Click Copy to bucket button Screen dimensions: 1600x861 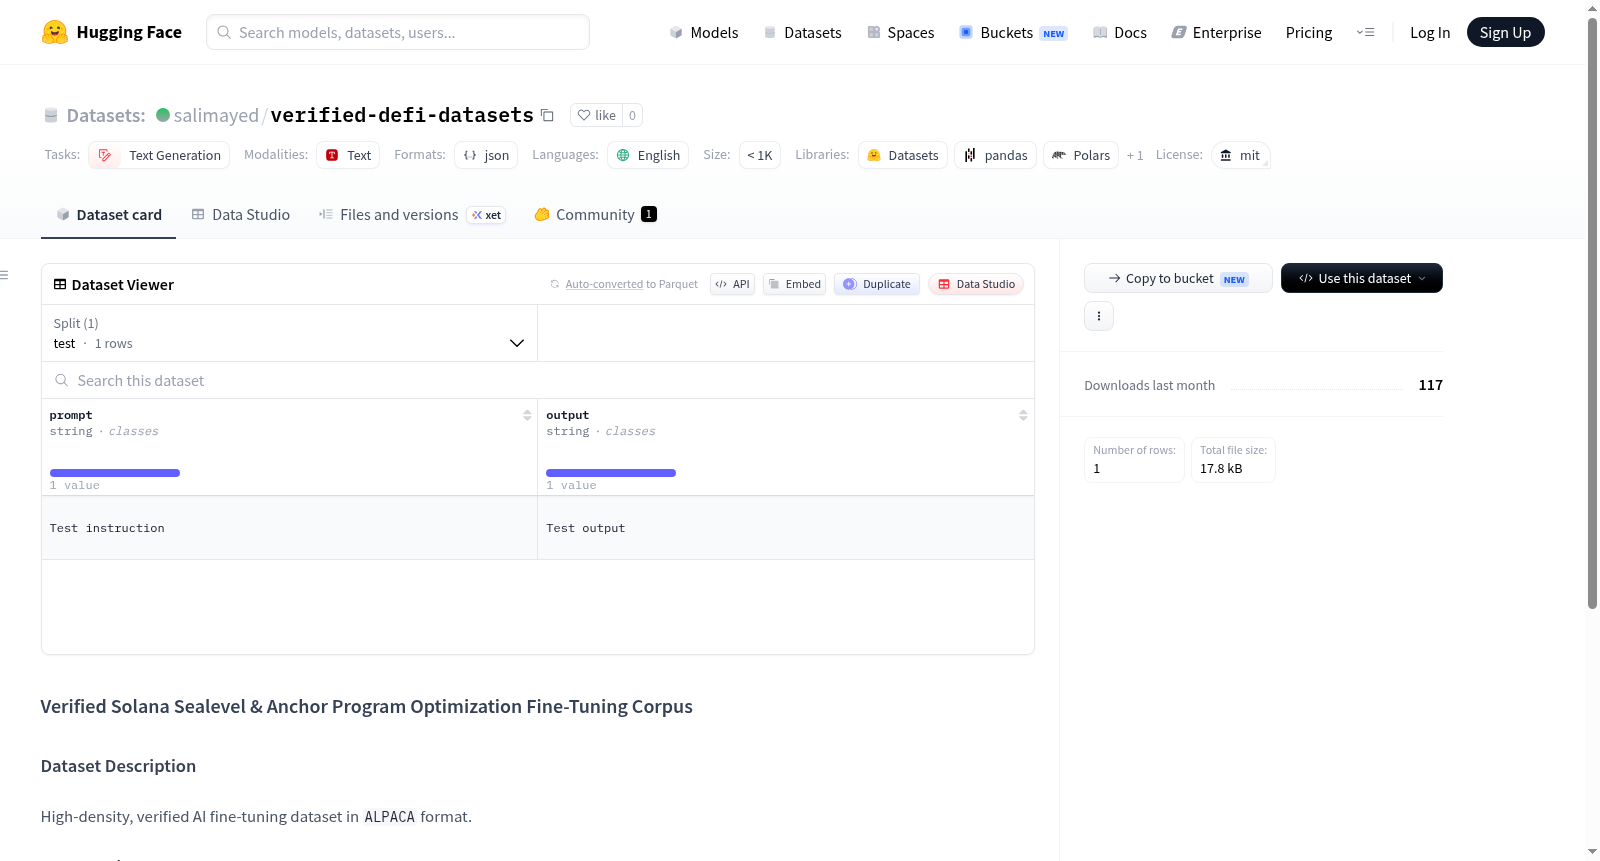click(x=1178, y=278)
